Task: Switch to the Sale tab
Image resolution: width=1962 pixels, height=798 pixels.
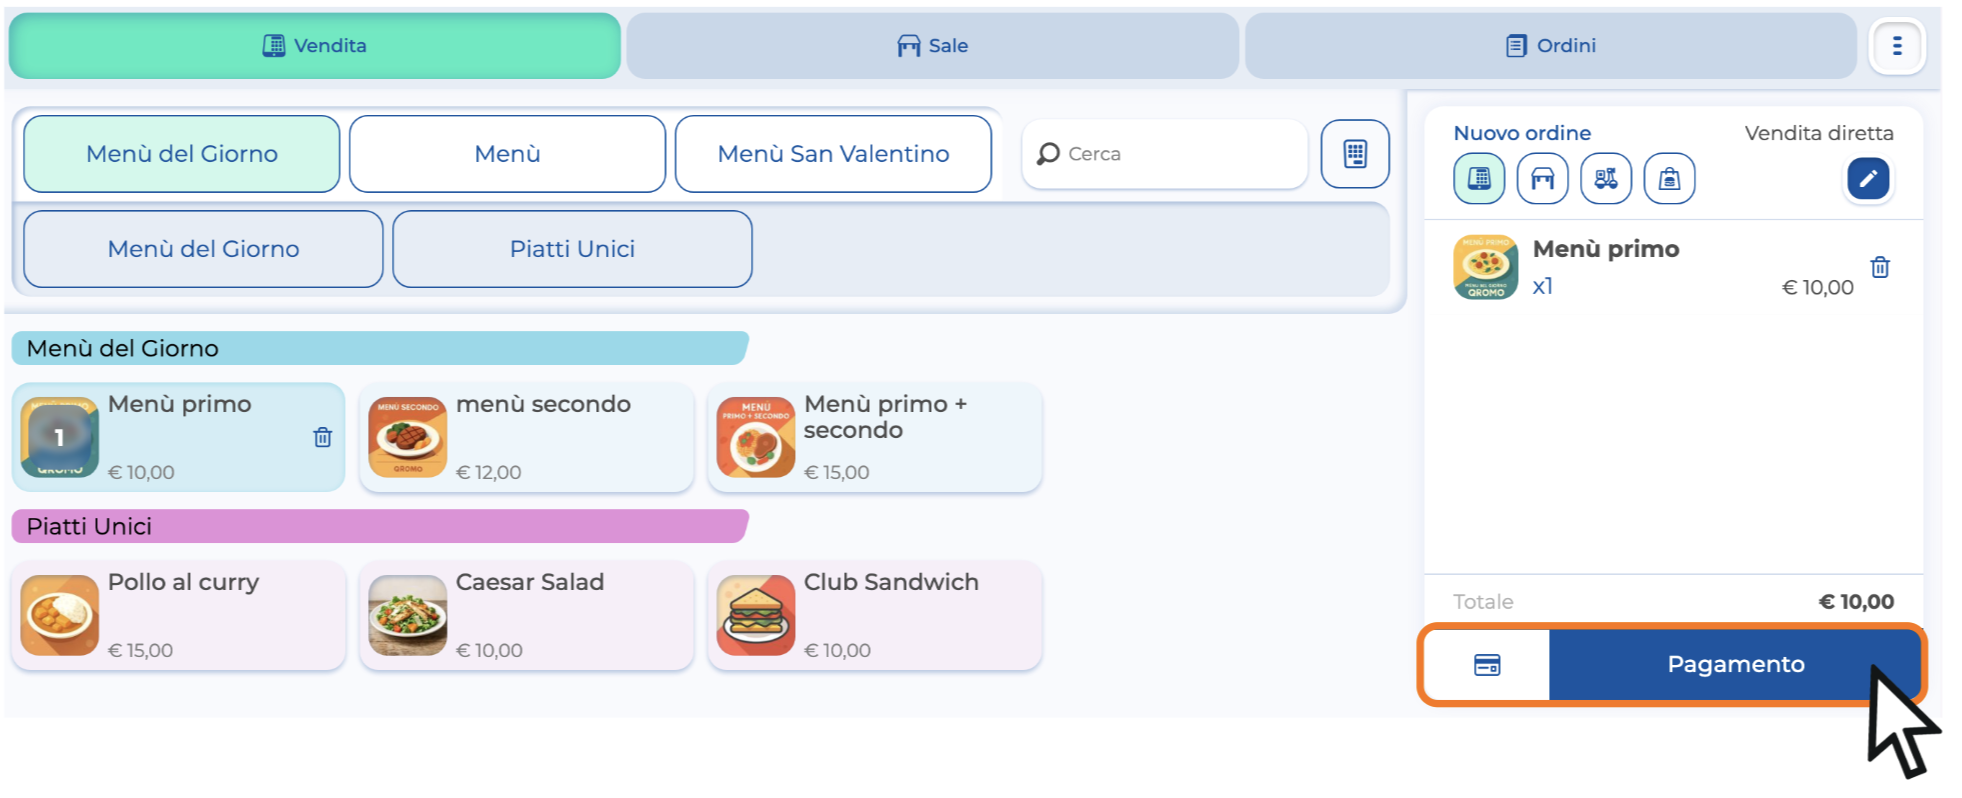Action: coord(932,46)
